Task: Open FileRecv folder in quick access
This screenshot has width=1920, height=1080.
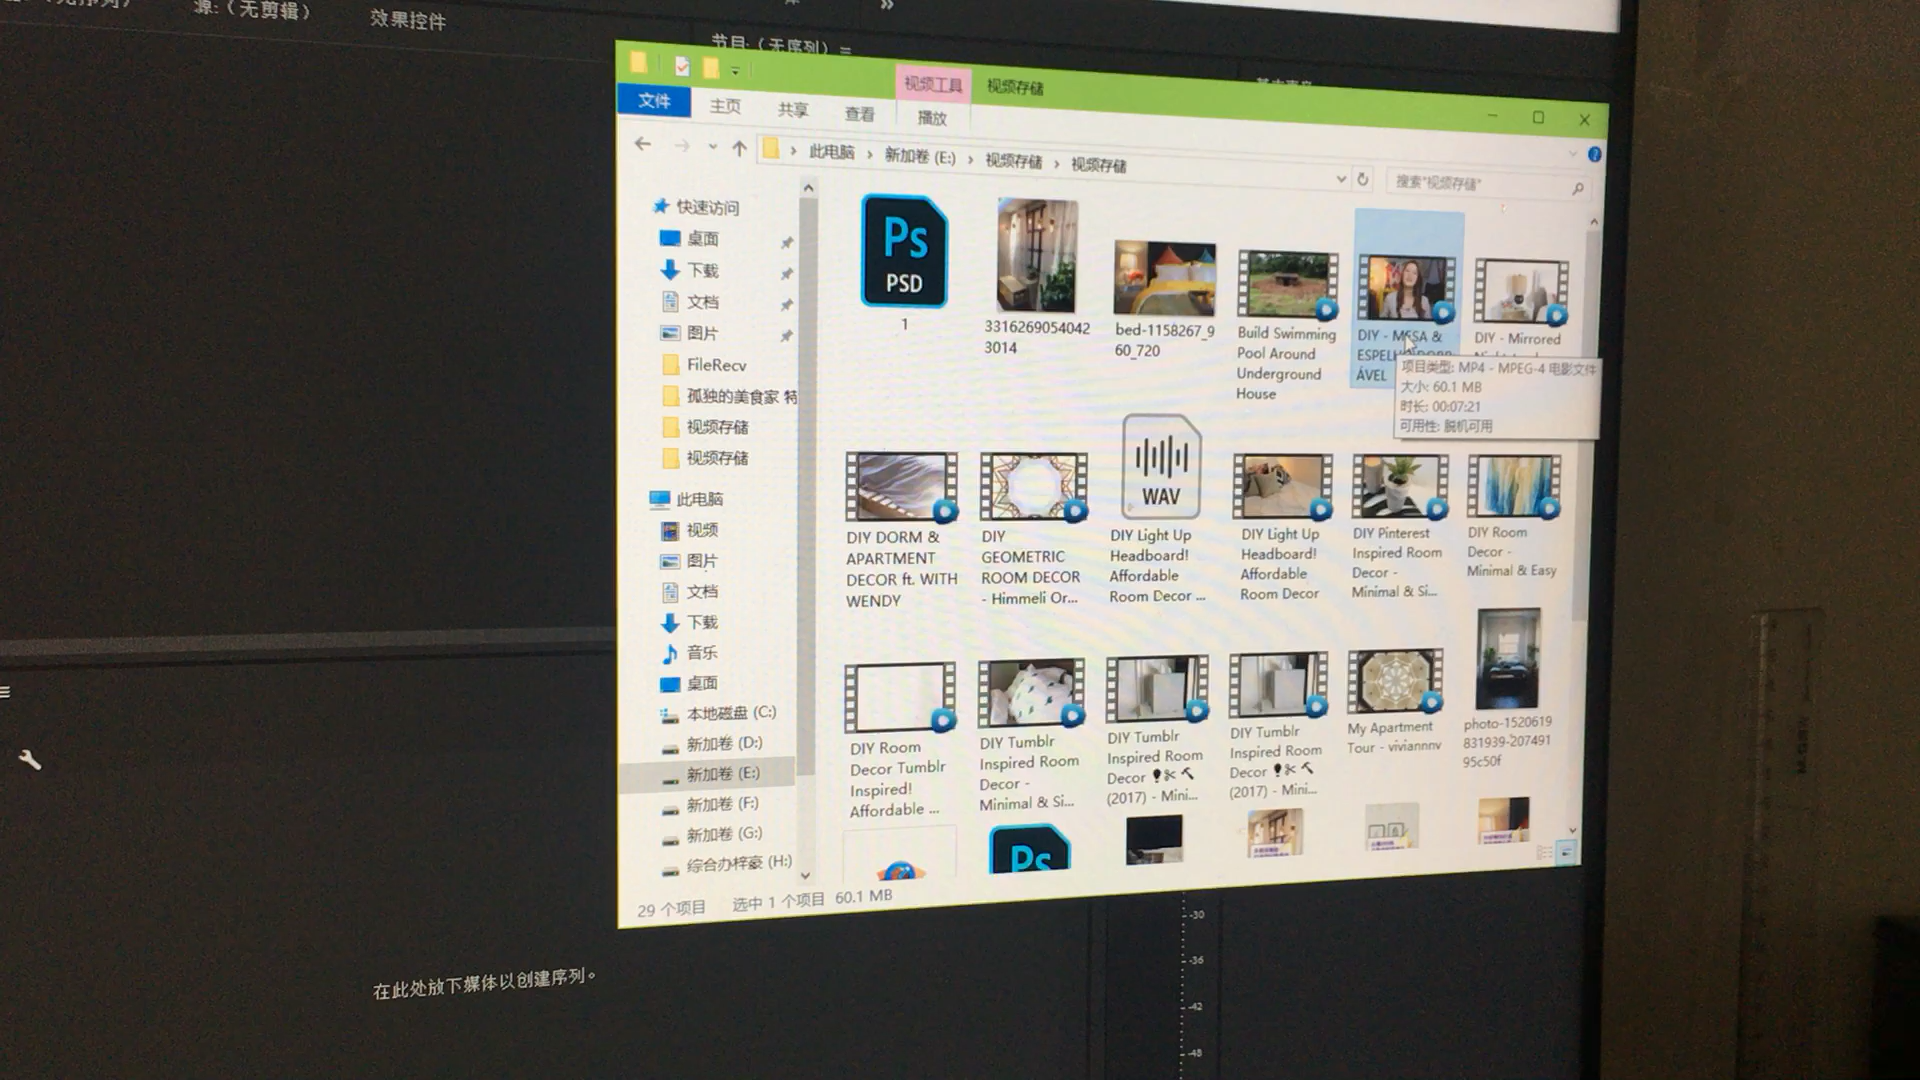Action: 715,365
